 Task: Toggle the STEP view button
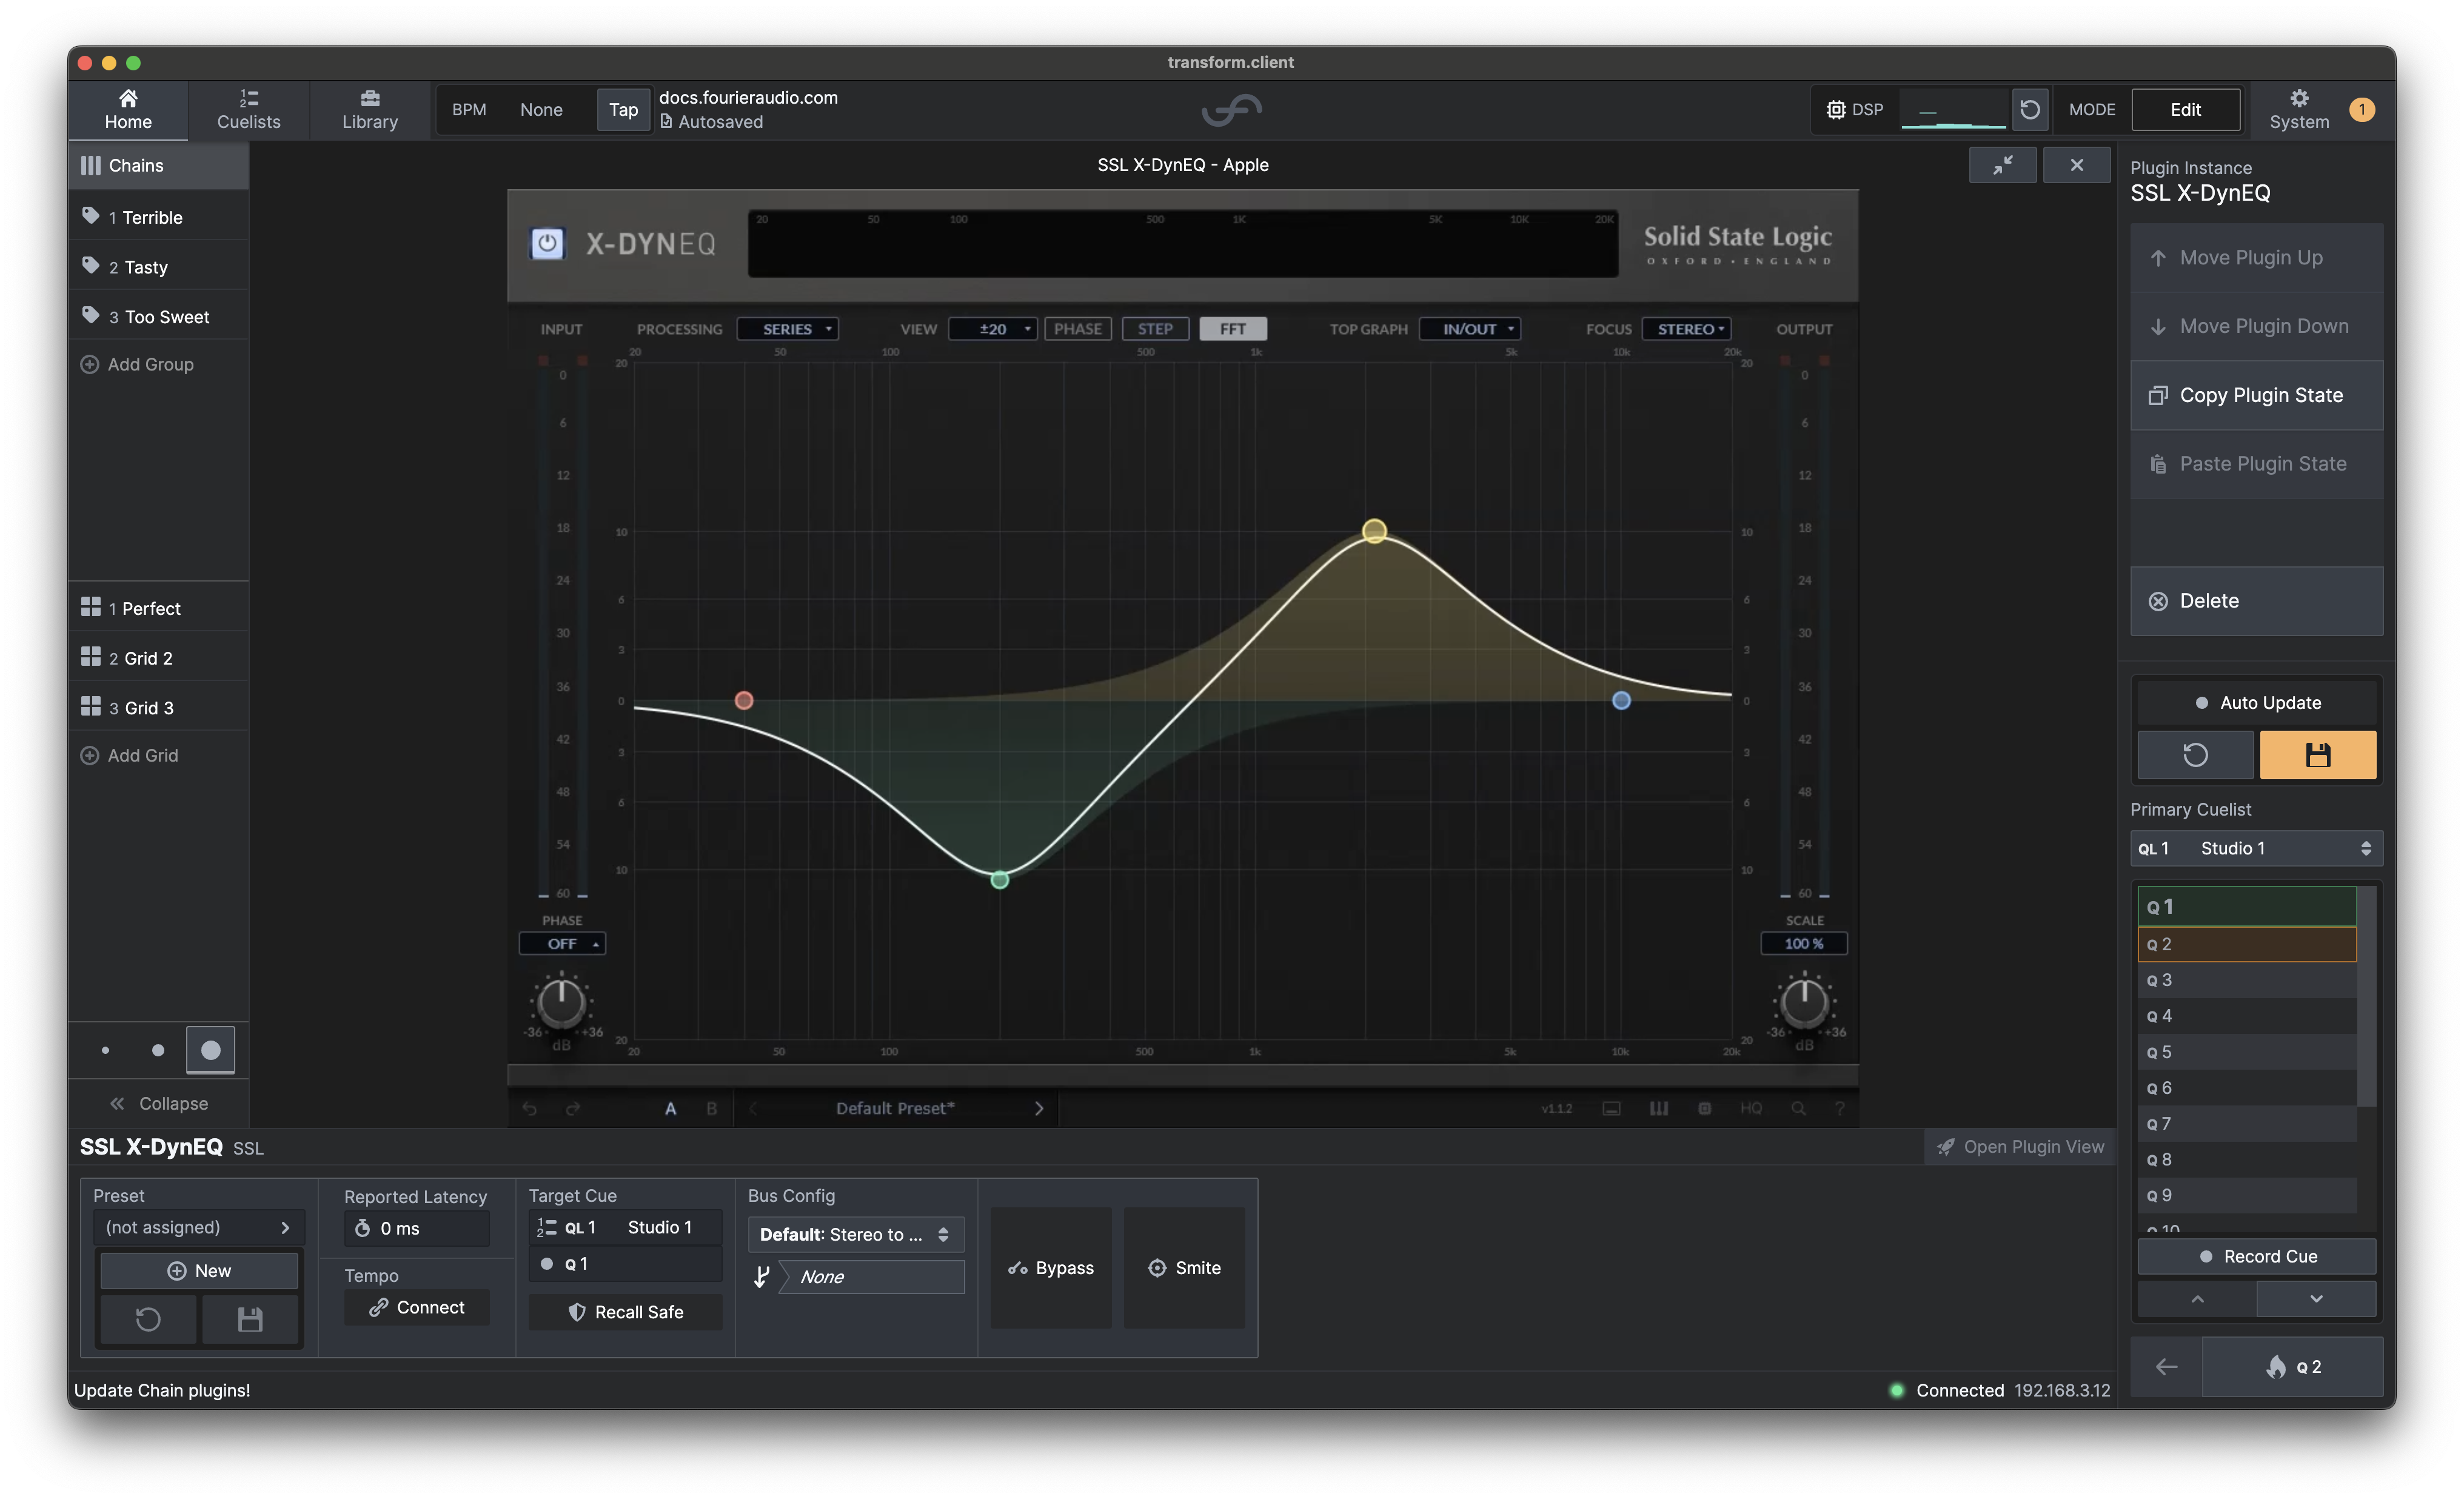coord(1155,329)
